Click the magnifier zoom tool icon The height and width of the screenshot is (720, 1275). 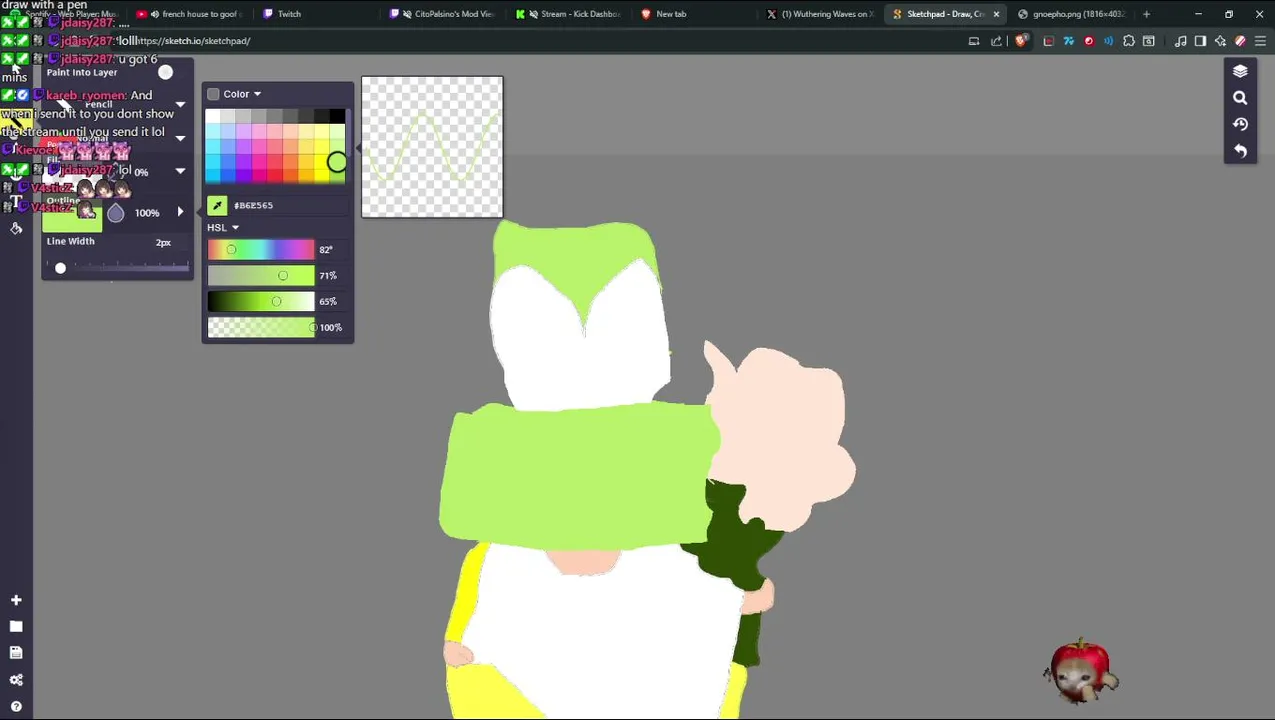pos(1240,98)
